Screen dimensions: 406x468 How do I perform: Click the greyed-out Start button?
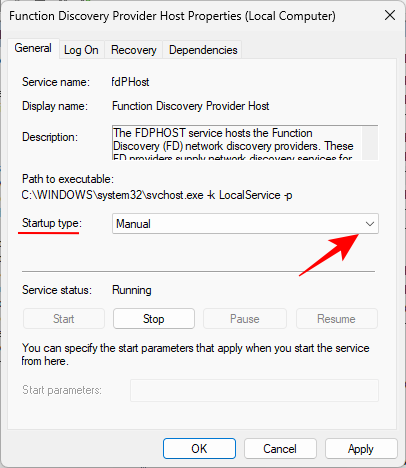64,319
